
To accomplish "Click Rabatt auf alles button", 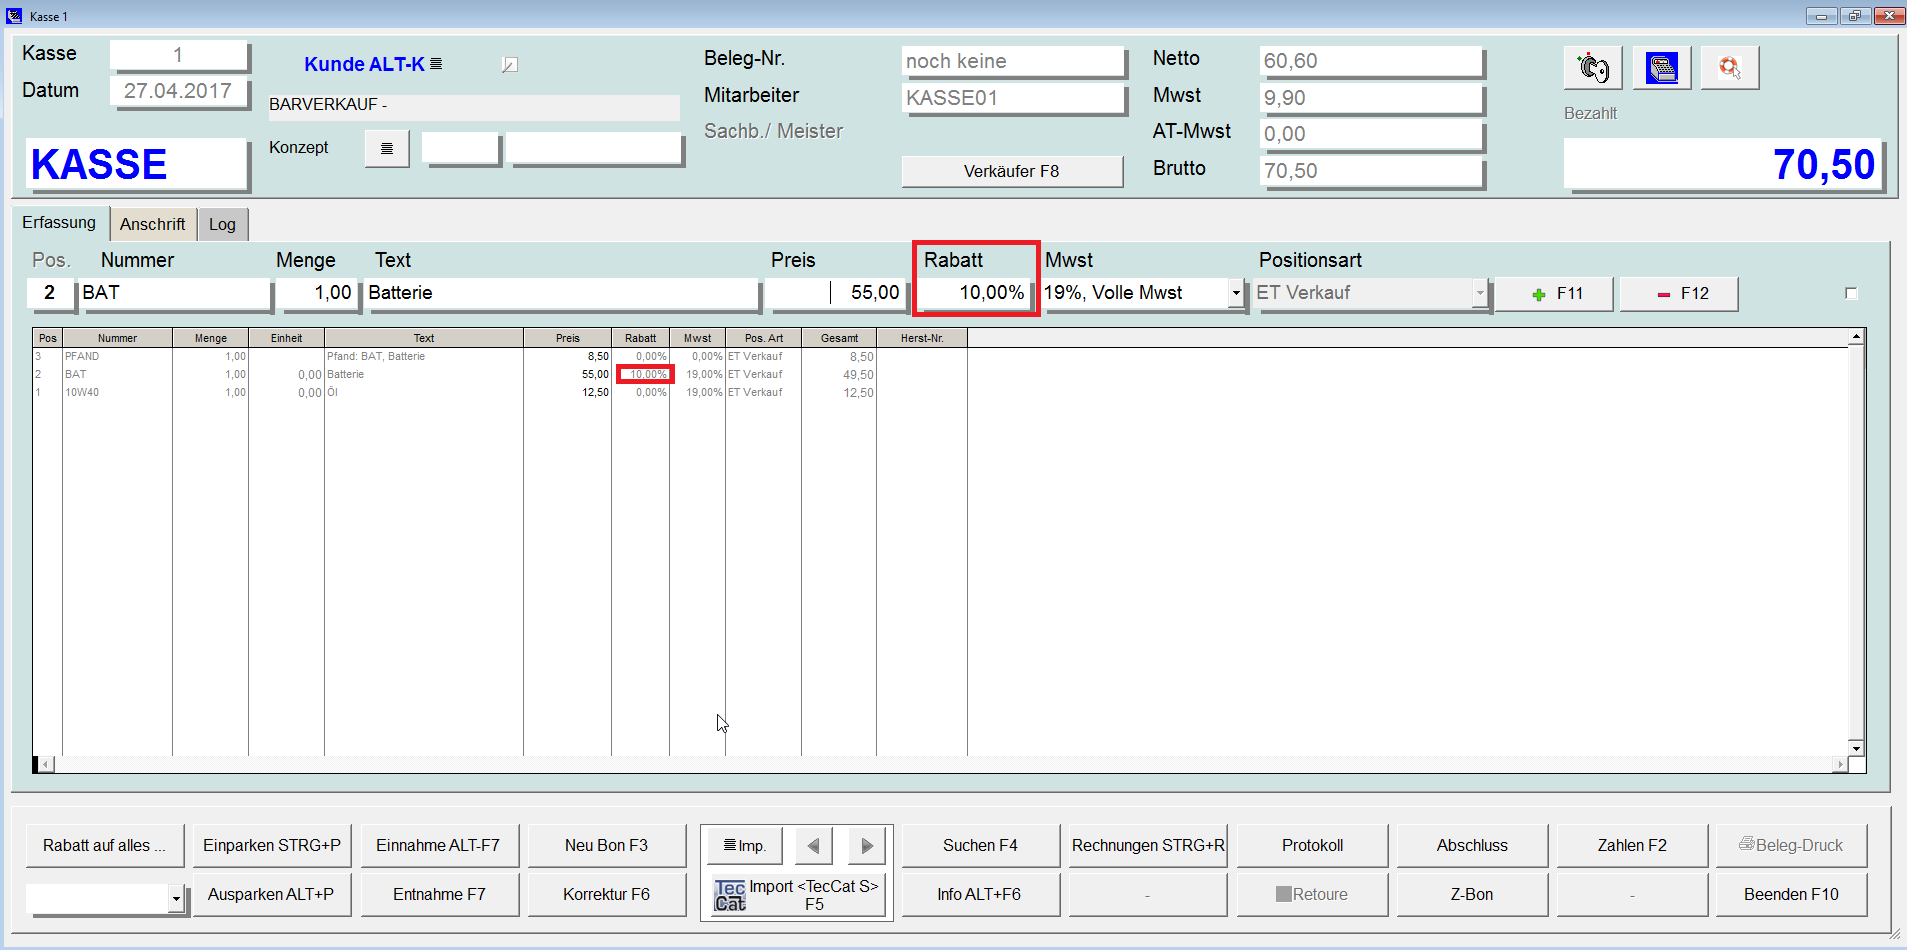I will tap(104, 845).
